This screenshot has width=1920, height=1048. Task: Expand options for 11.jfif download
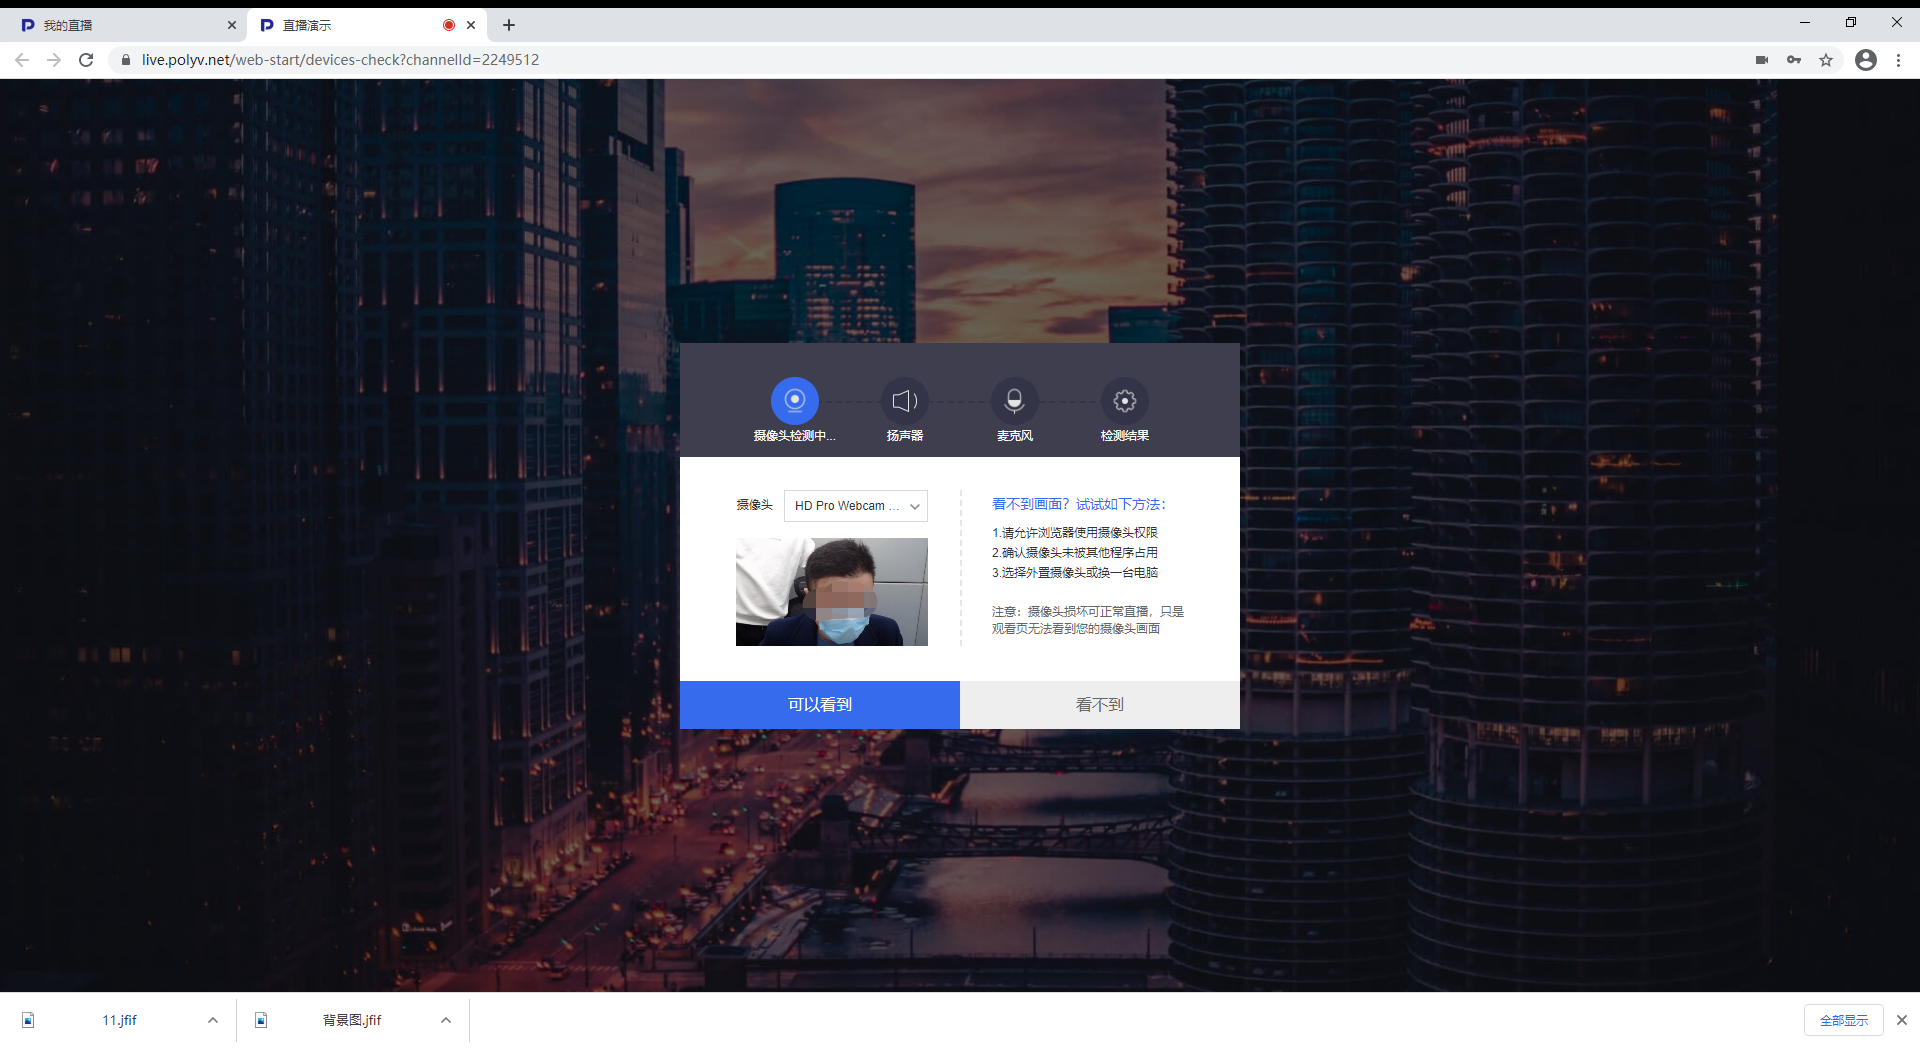pos(212,1020)
